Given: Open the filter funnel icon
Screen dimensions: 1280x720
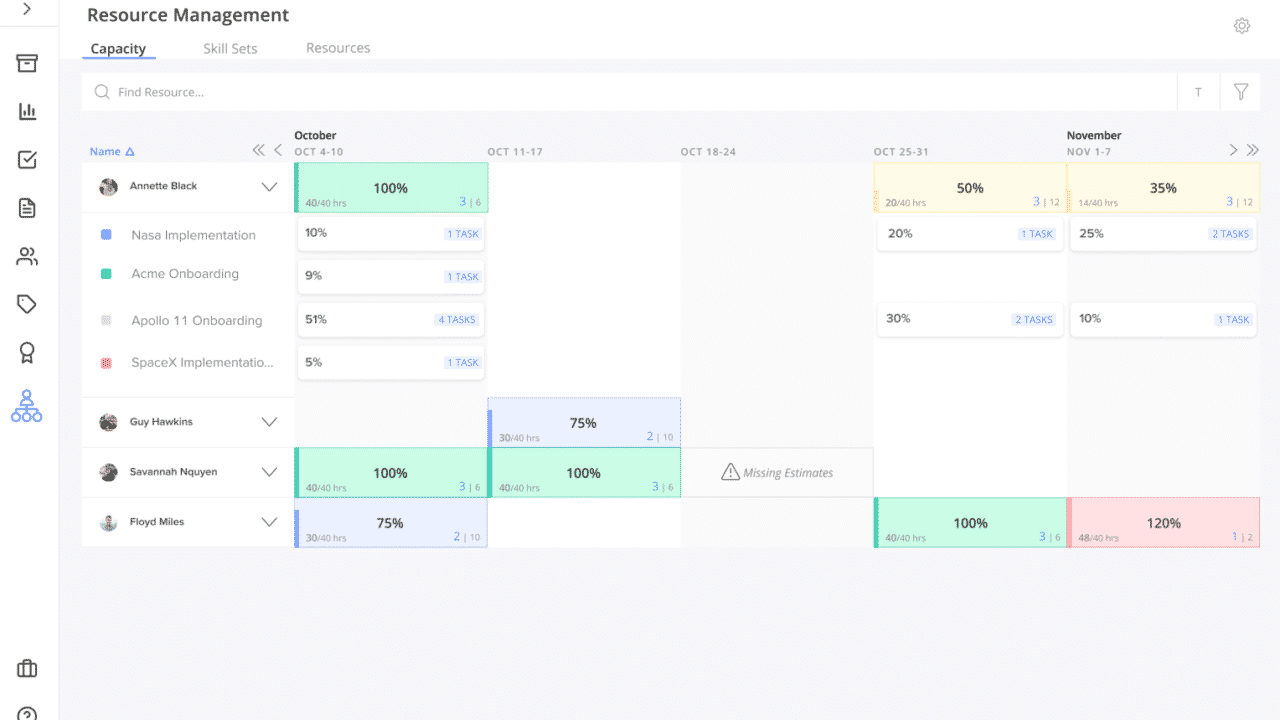Looking at the screenshot, I should coord(1240,91).
